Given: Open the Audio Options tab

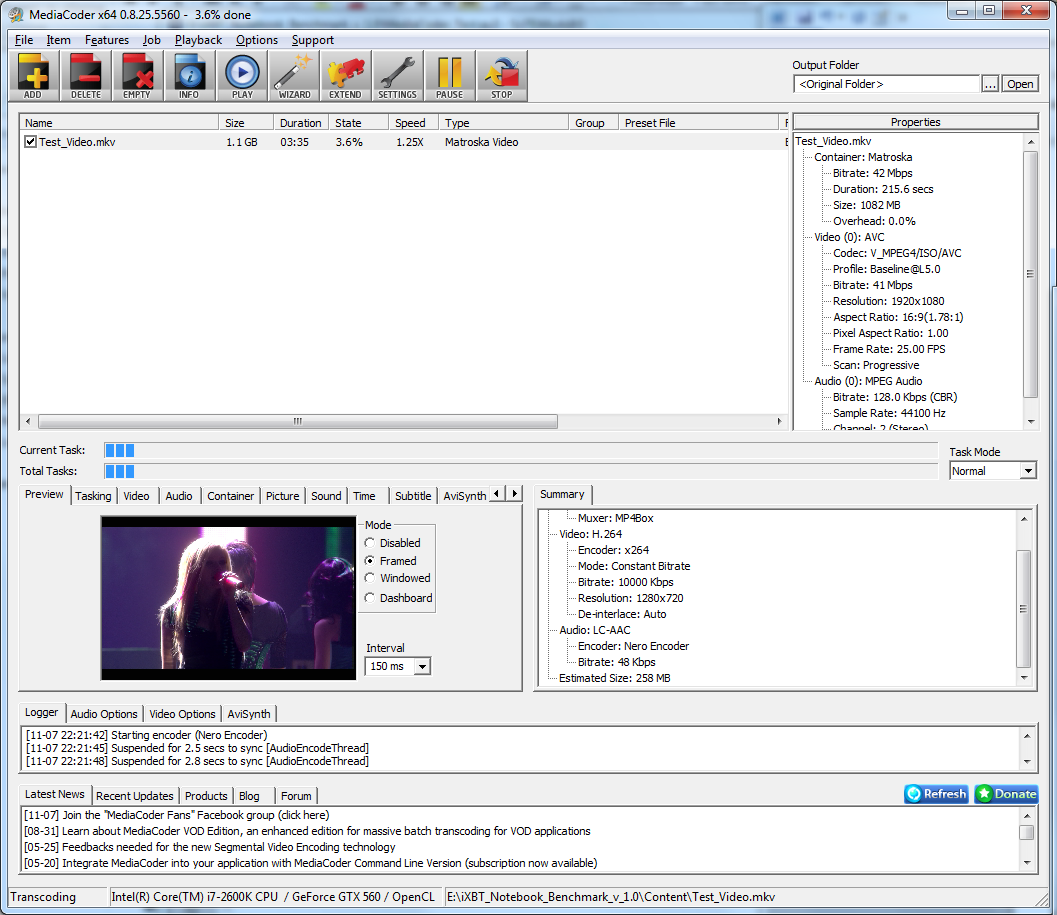Looking at the screenshot, I should pos(104,713).
